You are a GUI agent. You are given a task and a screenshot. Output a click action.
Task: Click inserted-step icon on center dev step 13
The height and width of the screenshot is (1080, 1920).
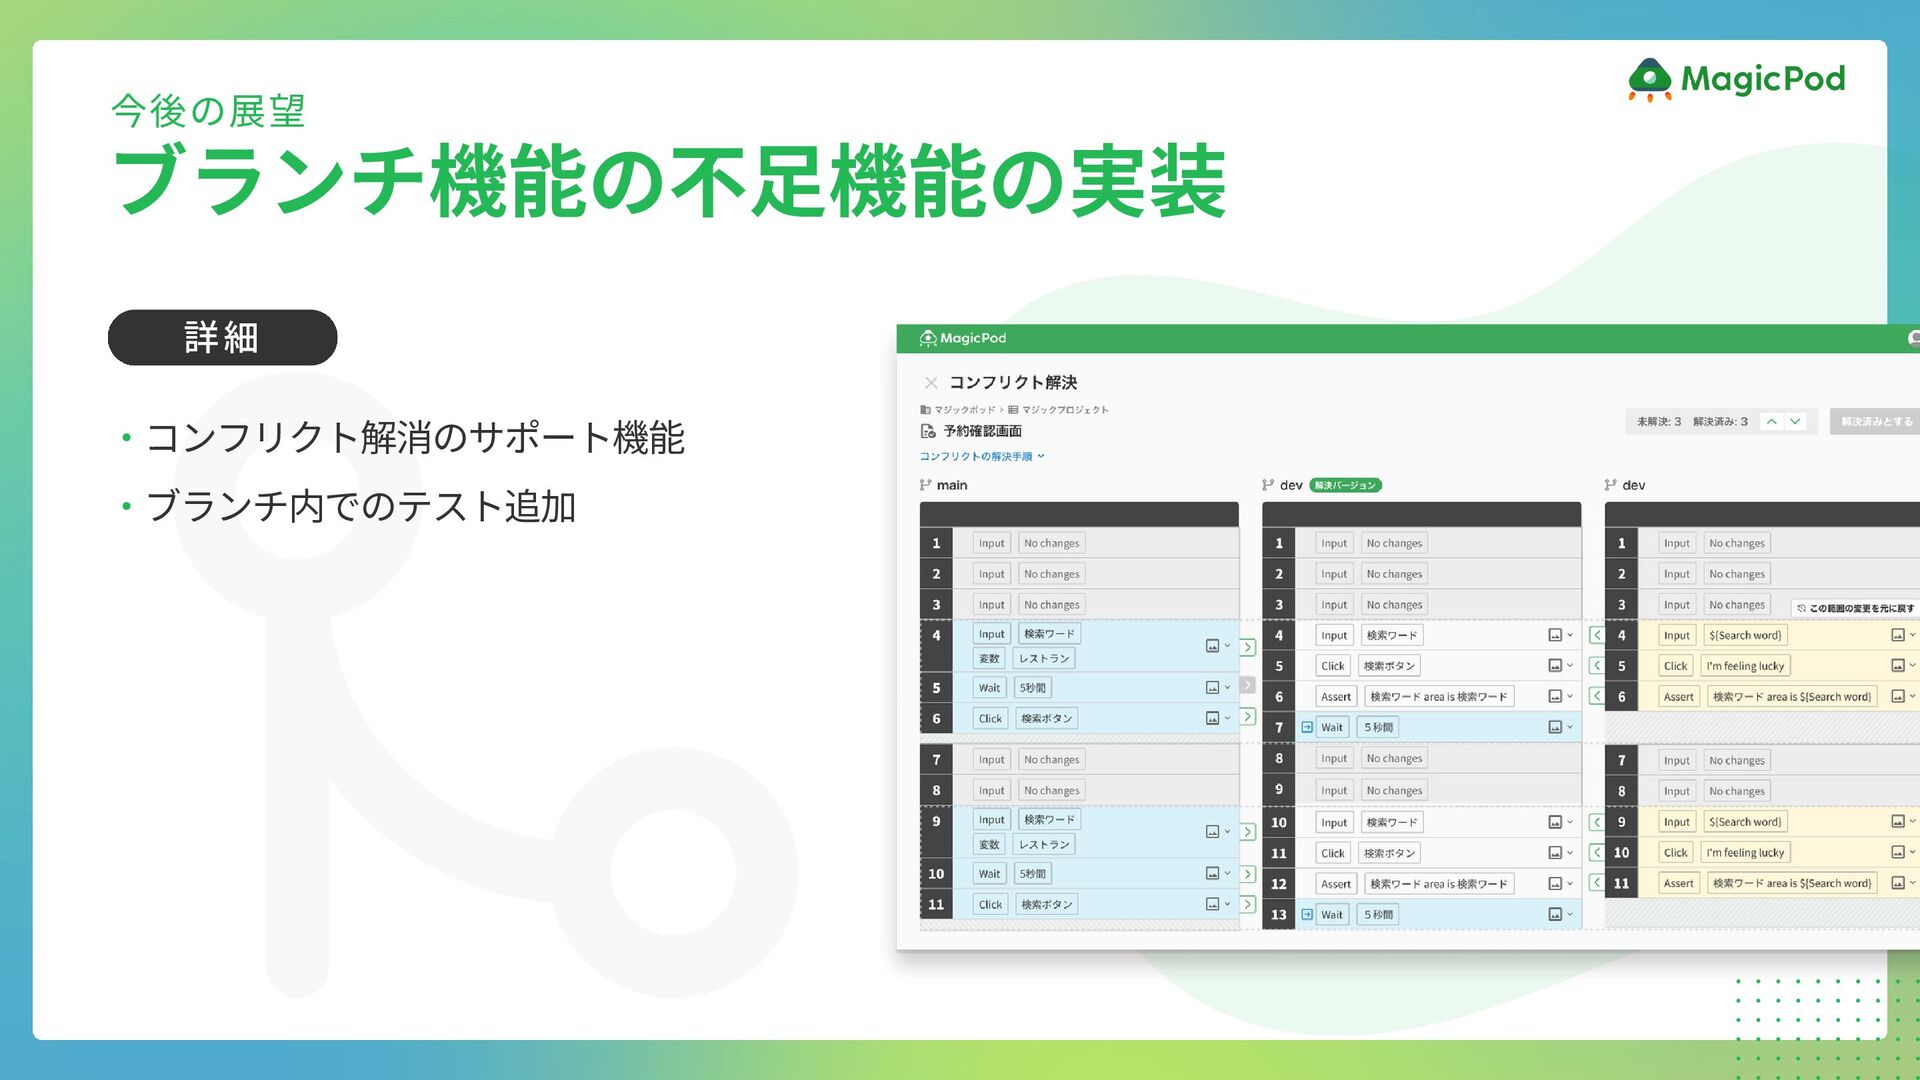coord(1307,914)
